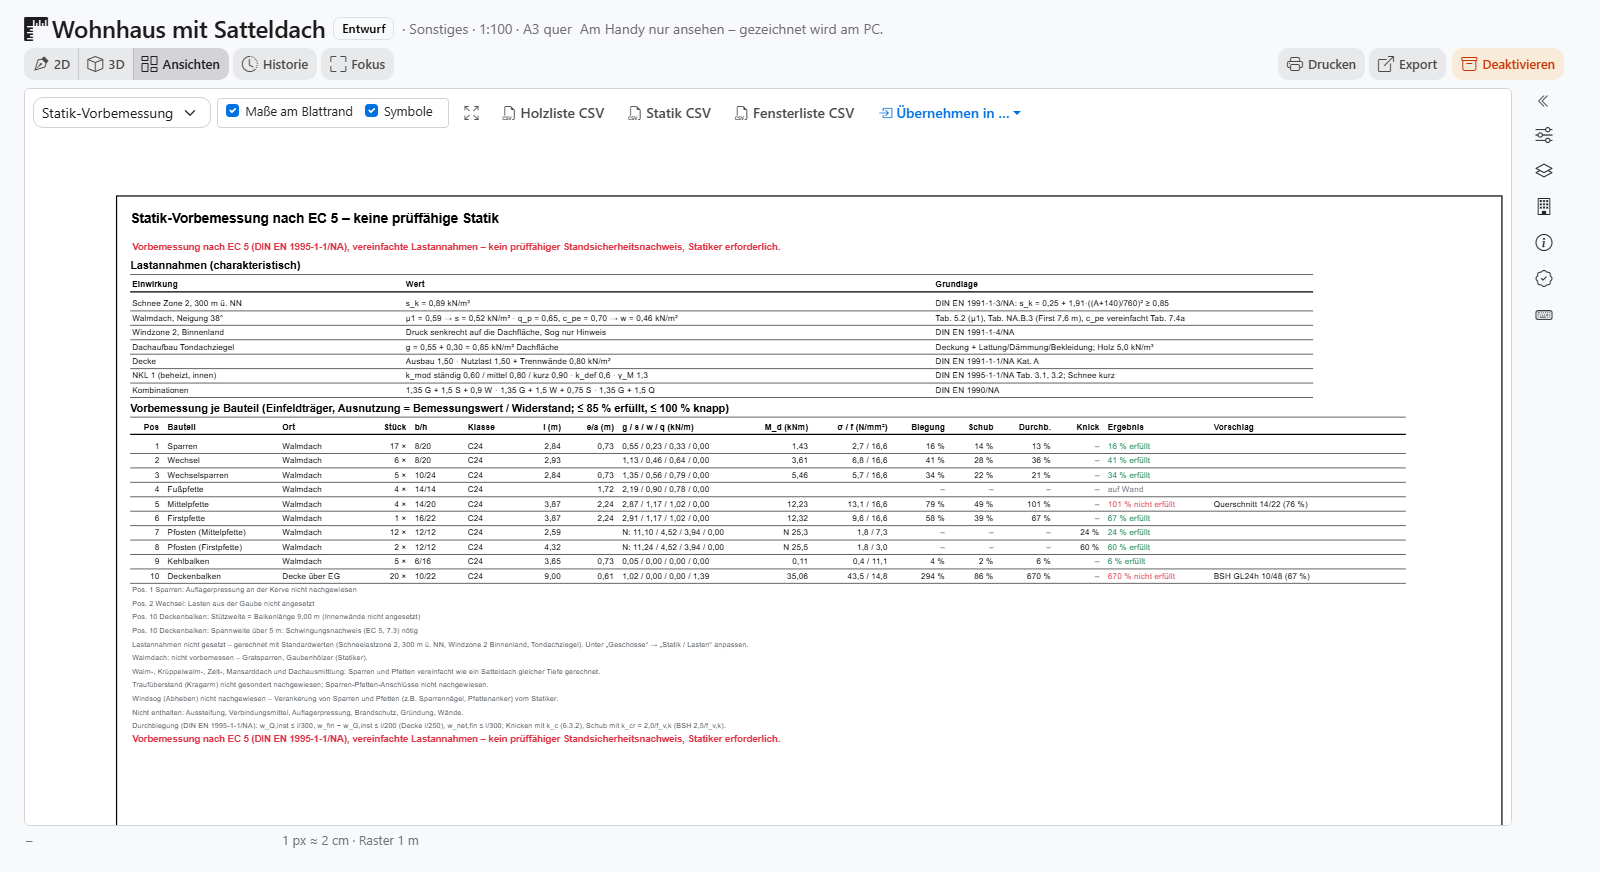Open the building floors icon in sidebar
1600x872 pixels.
pyautogui.click(x=1543, y=207)
